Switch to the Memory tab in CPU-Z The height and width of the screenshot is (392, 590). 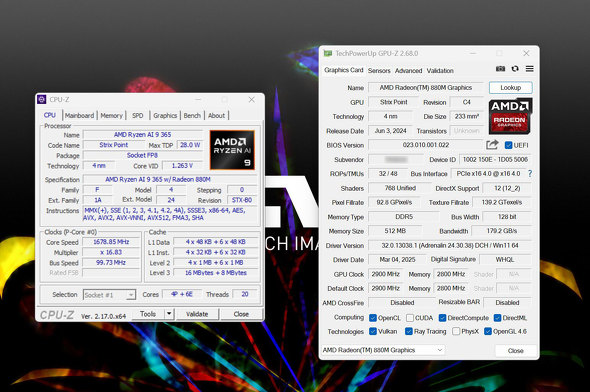point(111,115)
